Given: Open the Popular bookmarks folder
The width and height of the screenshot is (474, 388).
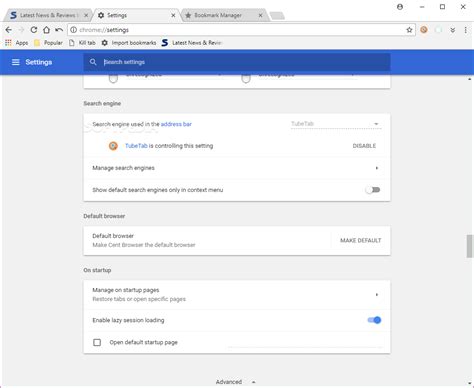Looking at the screenshot, I should (x=48, y=43).
